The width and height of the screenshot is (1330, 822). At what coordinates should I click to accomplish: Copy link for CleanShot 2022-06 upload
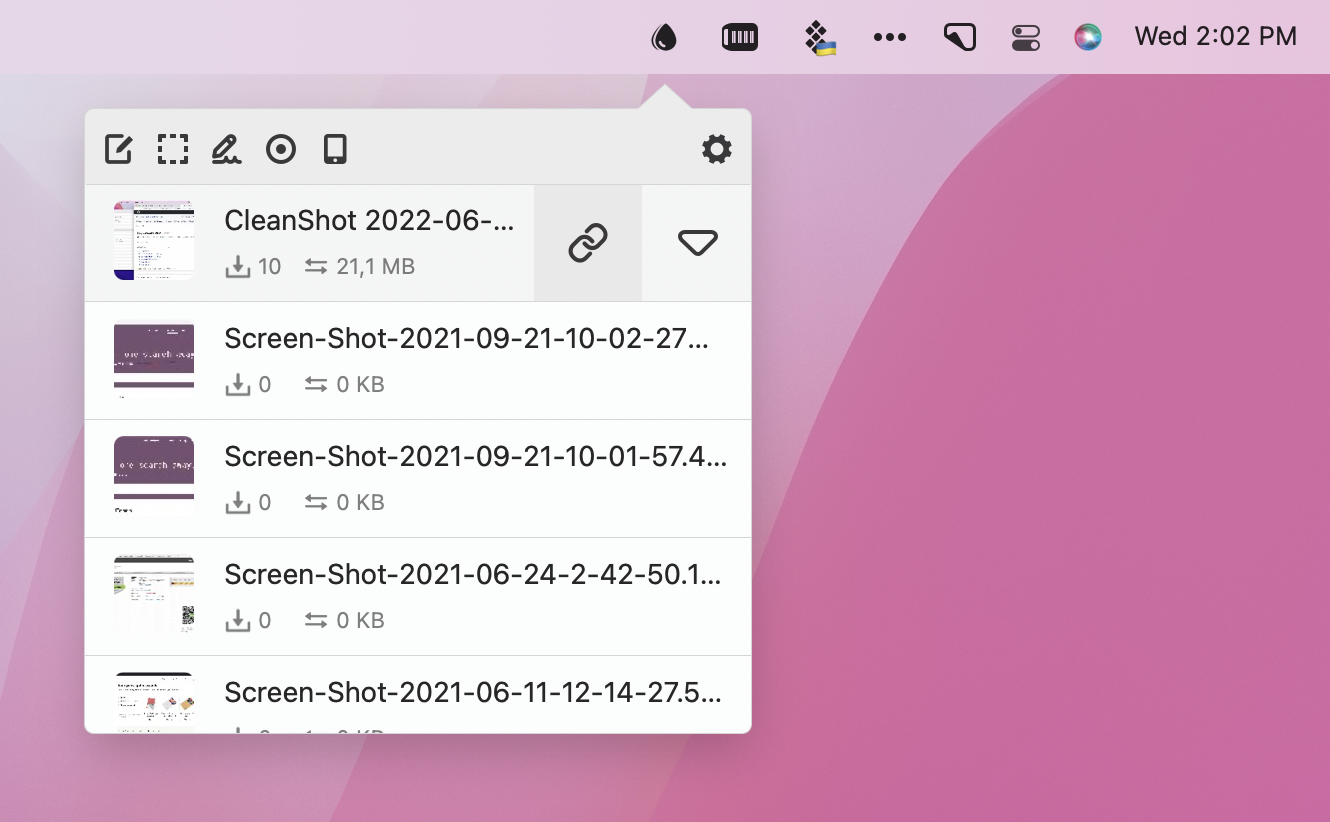pos(588,243)
